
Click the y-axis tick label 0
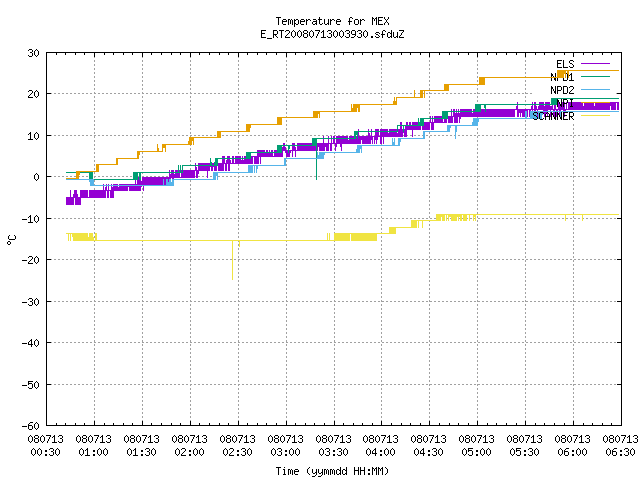pyautogui.click(x=37, y=177)
